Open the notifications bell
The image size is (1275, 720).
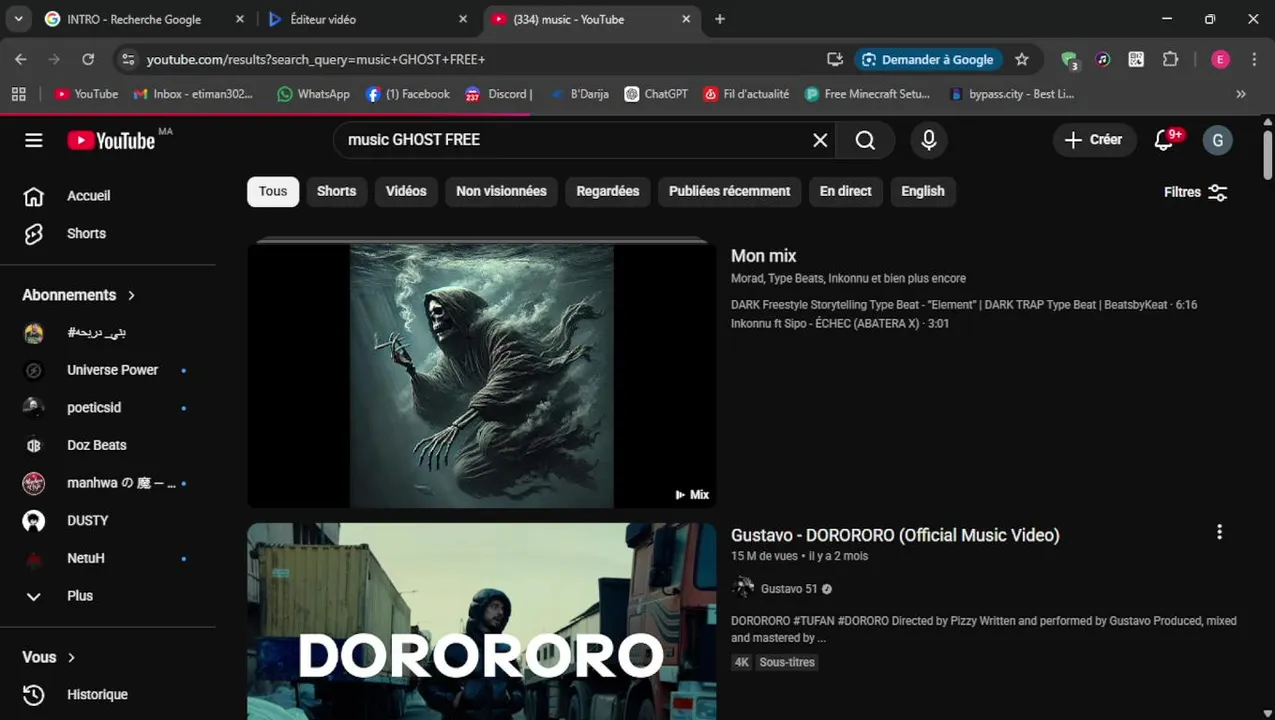pyautogui.click(x=1164, y=140)
